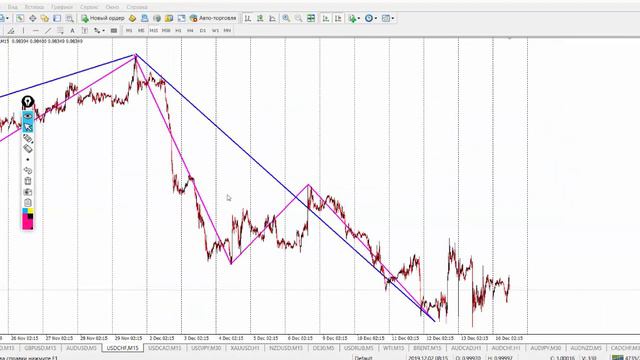Open templates dropdown
The image size is (640, 360).
(388, 18)
